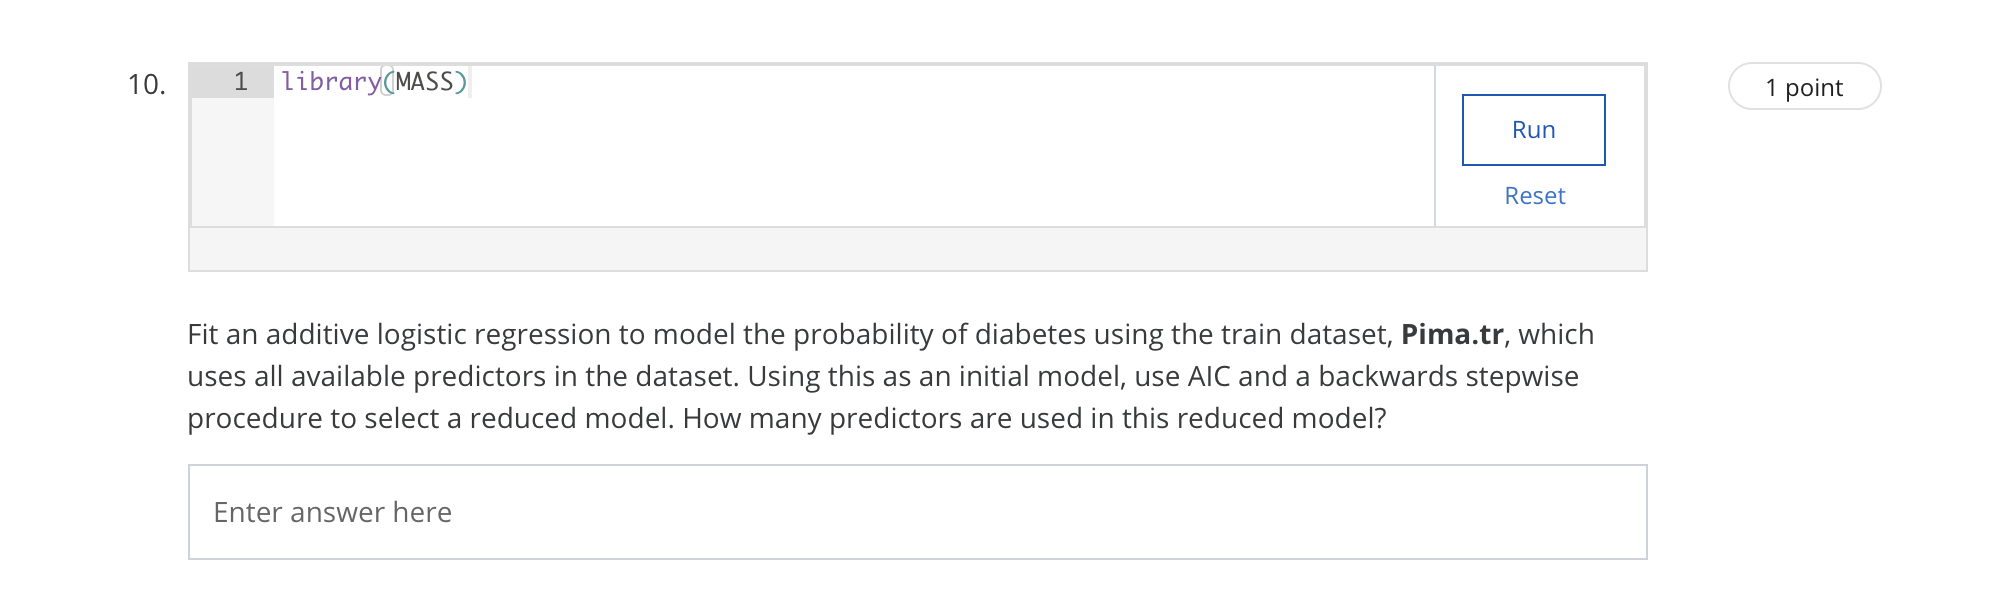Click on 'MASS' inside the code line
Screen dimensions: 2000x602
[x=425, y=82]
